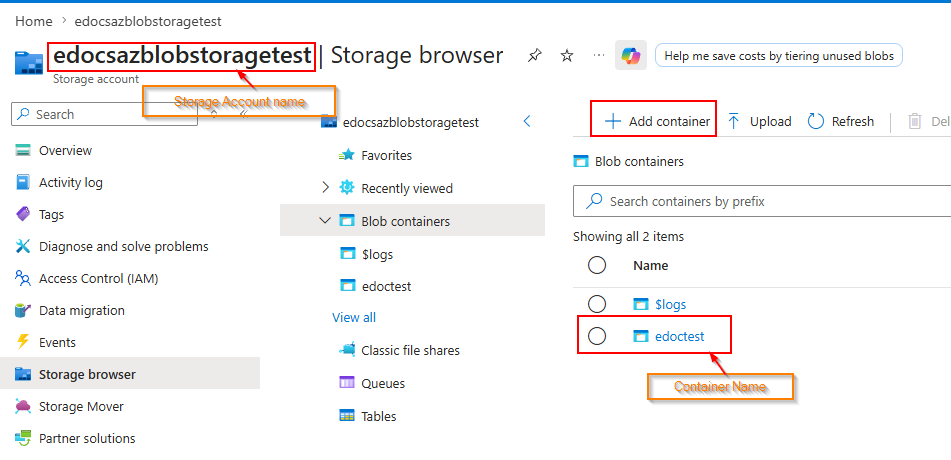
Task: Click the Upload toolbar button
Action: pyautogui.click(x=759, y=121)
